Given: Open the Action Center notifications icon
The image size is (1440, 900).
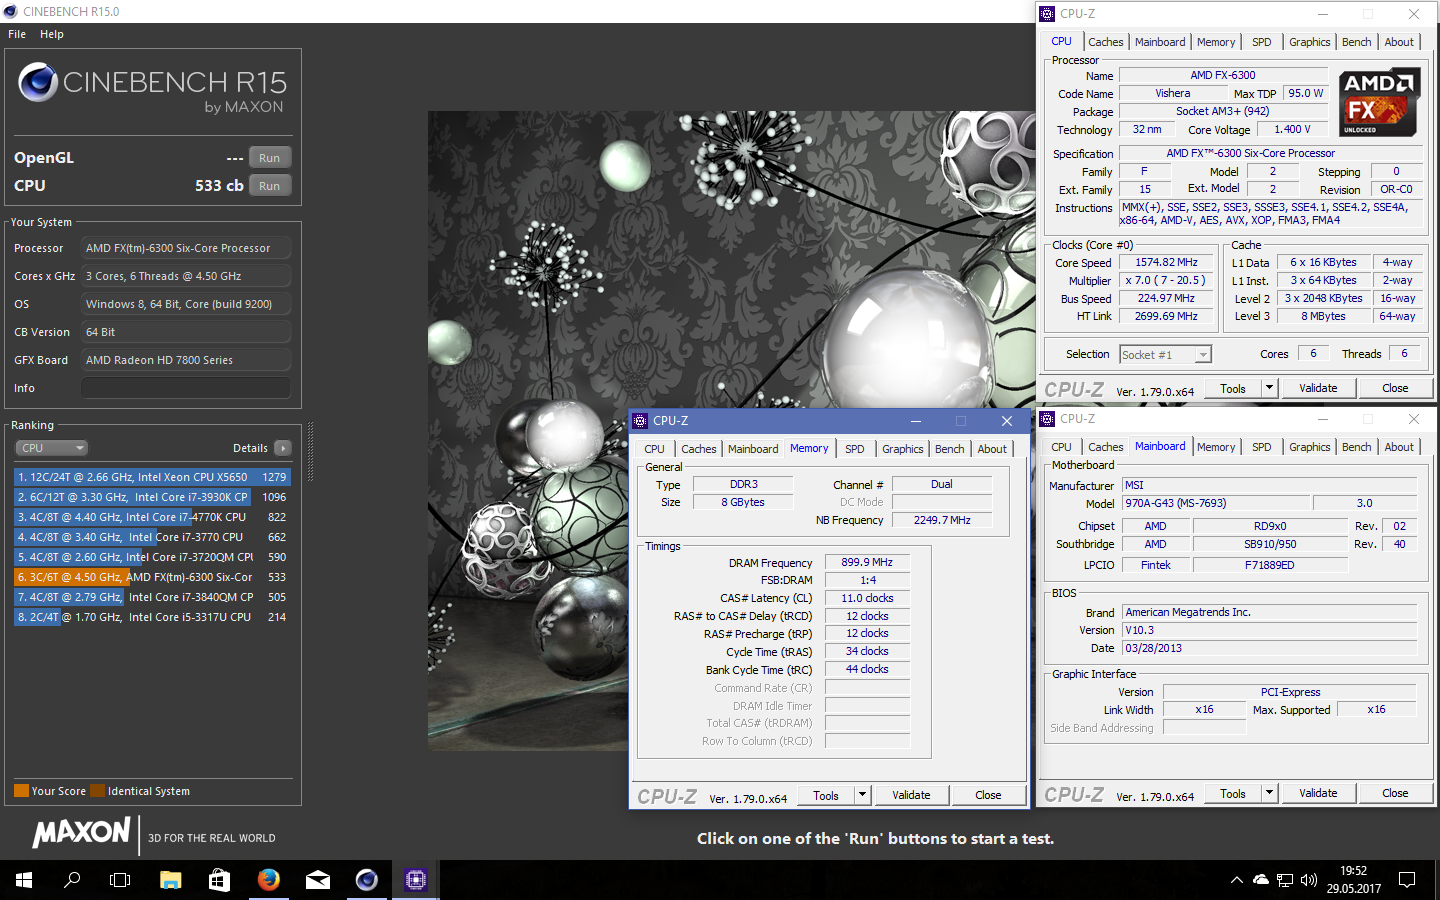Looking at the screenshot, I should point(1407,880).
